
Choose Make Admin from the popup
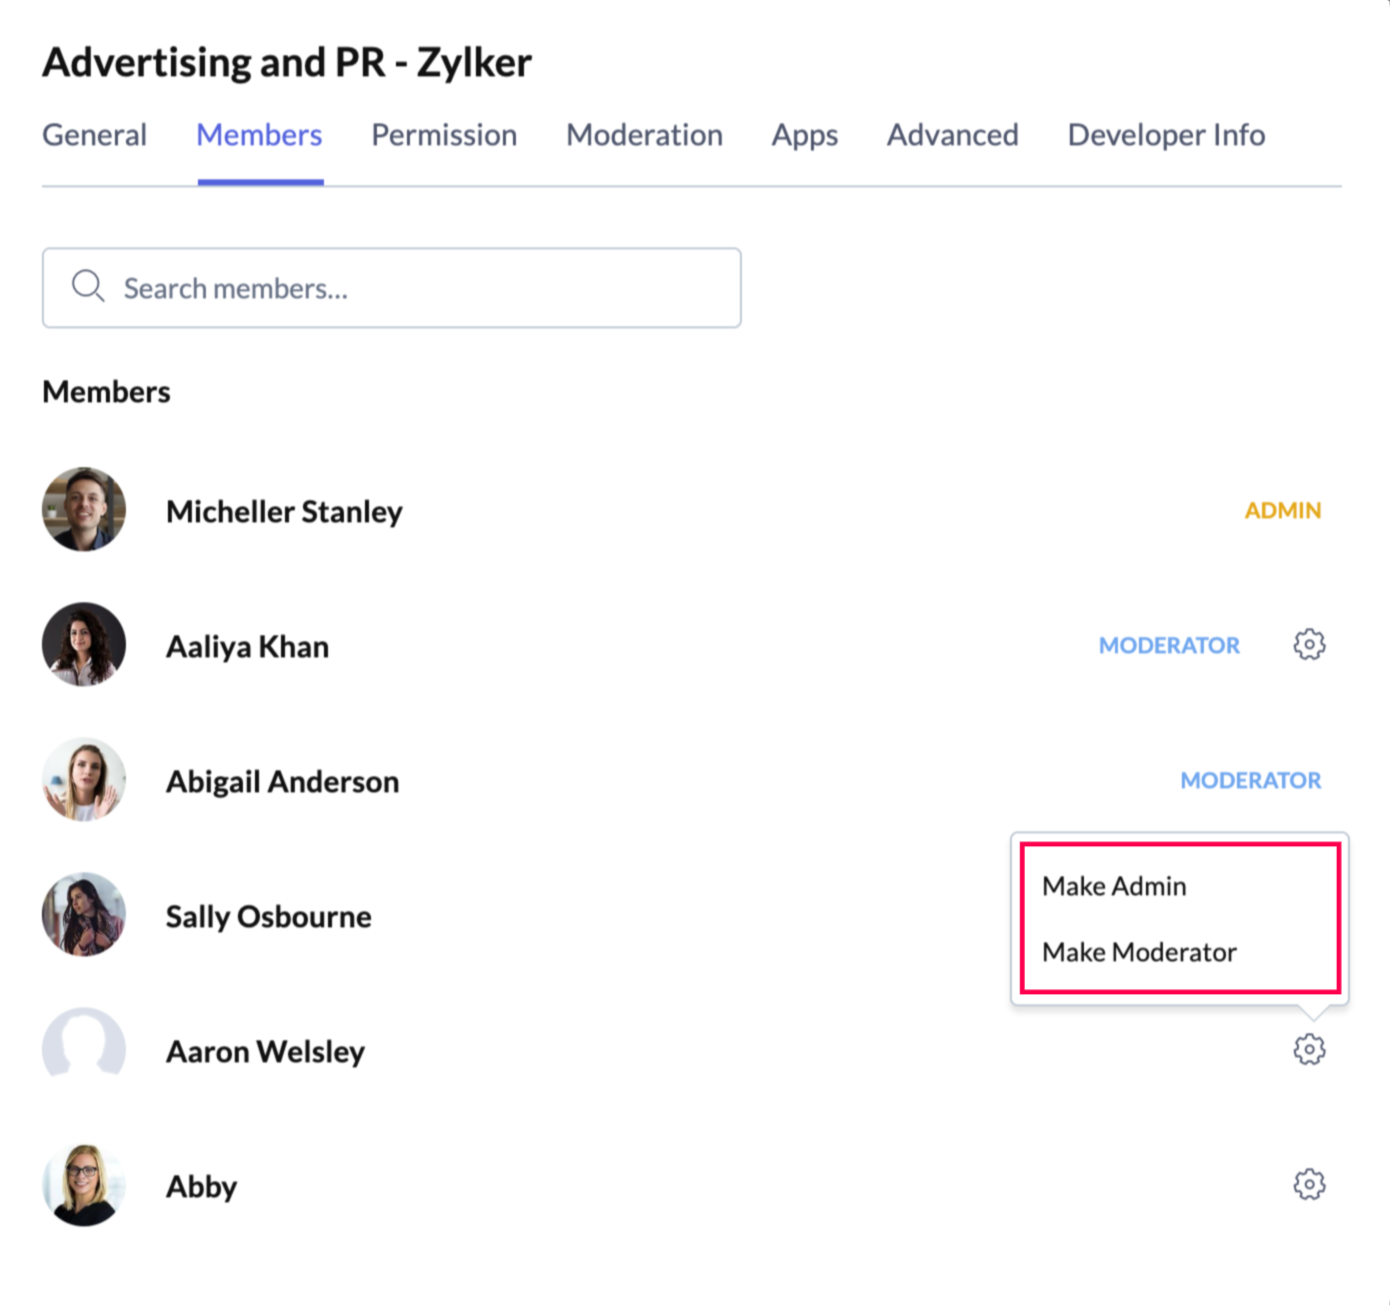(1114, 886)
